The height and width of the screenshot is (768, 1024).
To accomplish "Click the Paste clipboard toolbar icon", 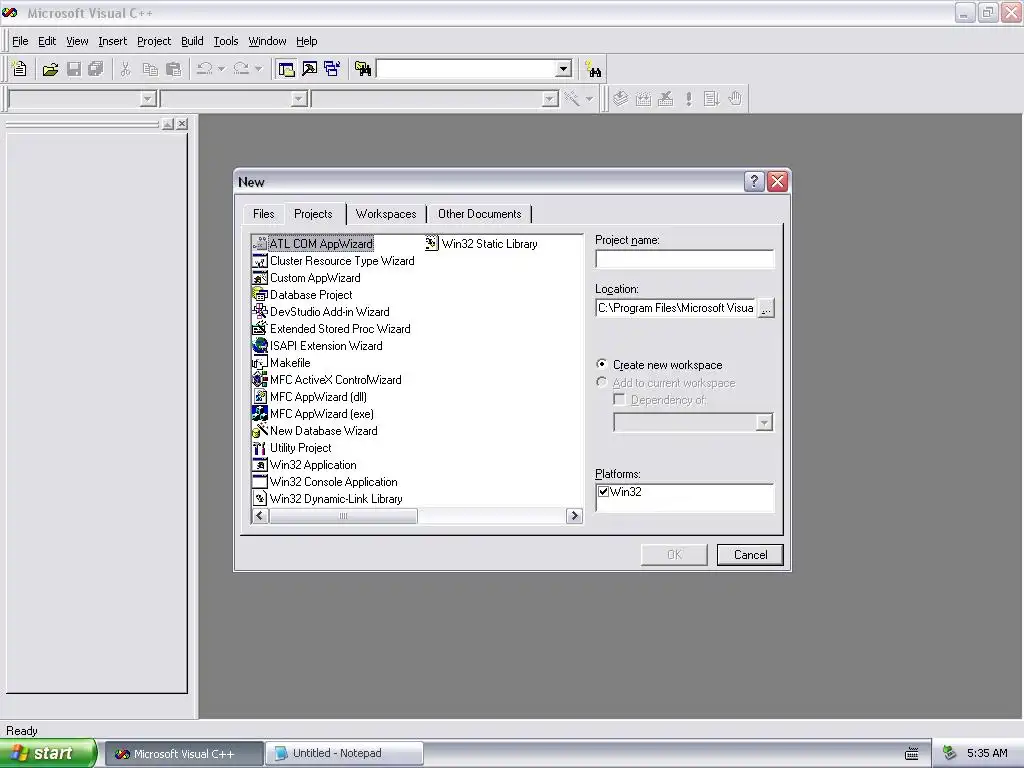I will 174,69.
